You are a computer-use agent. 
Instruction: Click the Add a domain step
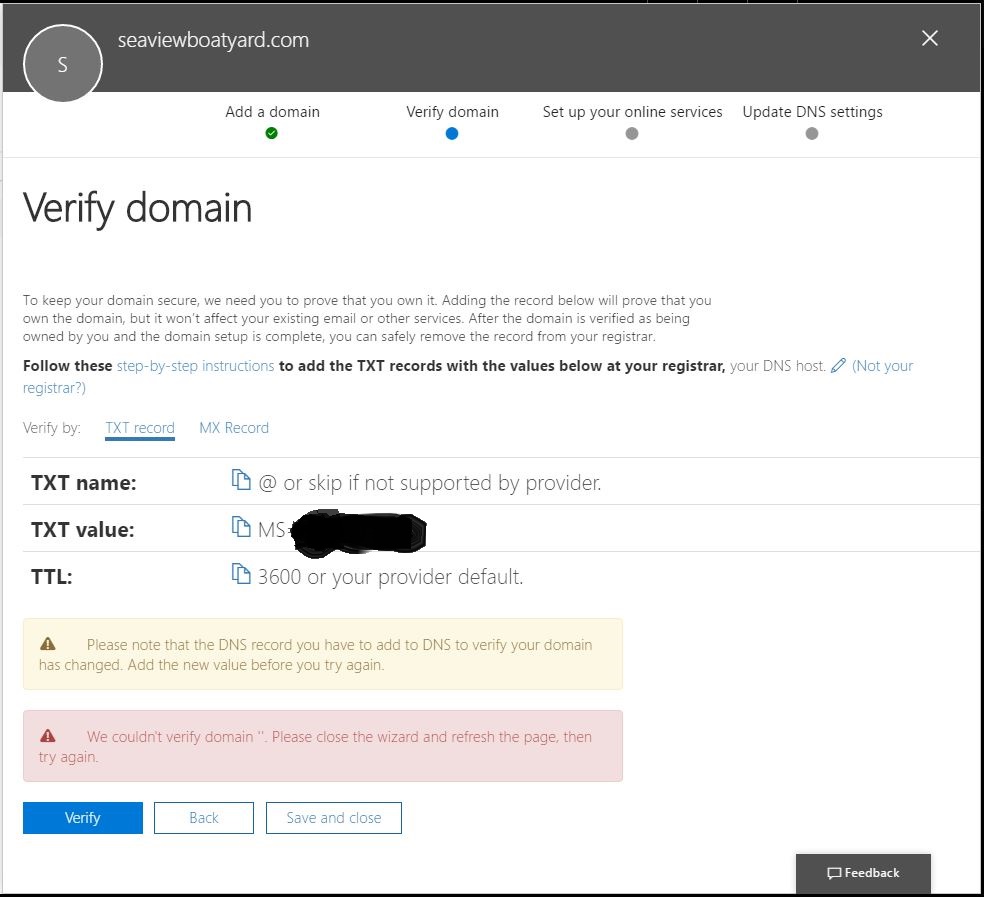point(272,112)
